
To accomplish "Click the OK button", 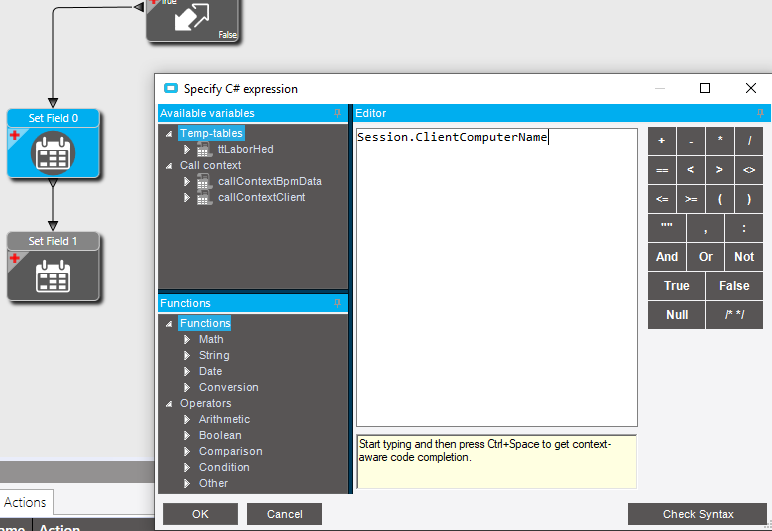I will (x=200, y=514).
